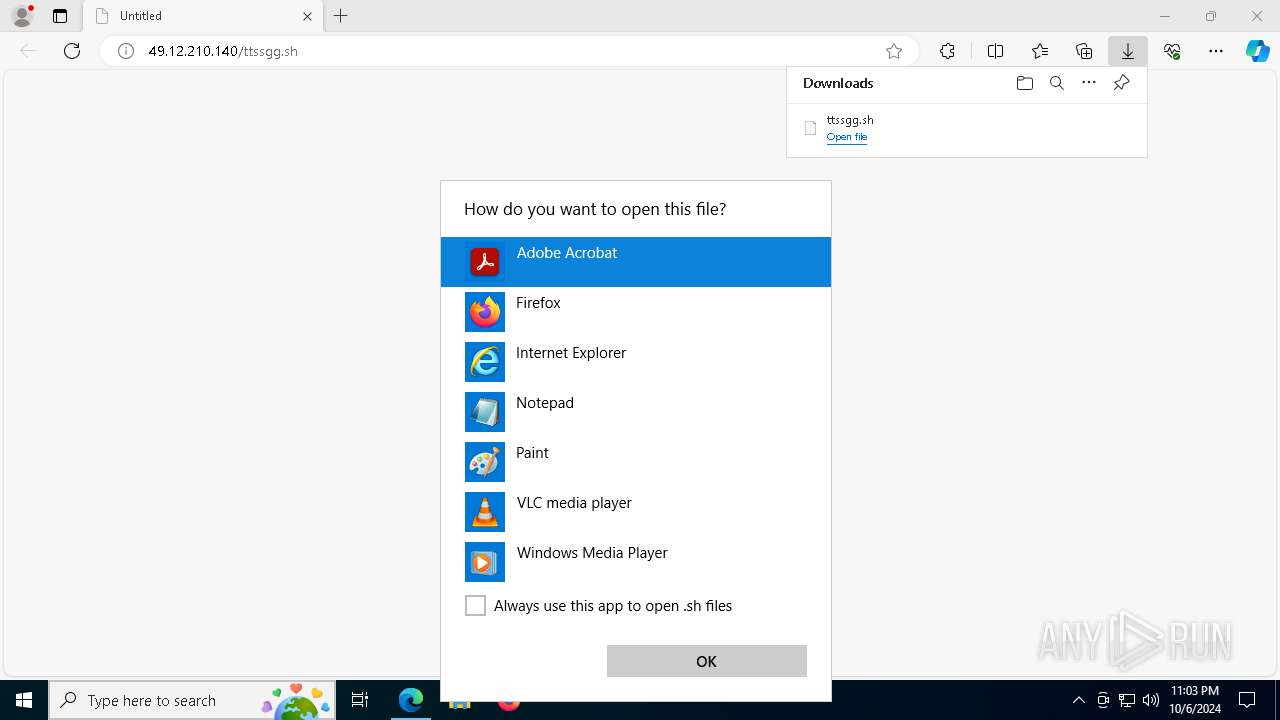1280x720 pixels.
Task: Pick Internet Explorer from the list
Action: (635, 362)
